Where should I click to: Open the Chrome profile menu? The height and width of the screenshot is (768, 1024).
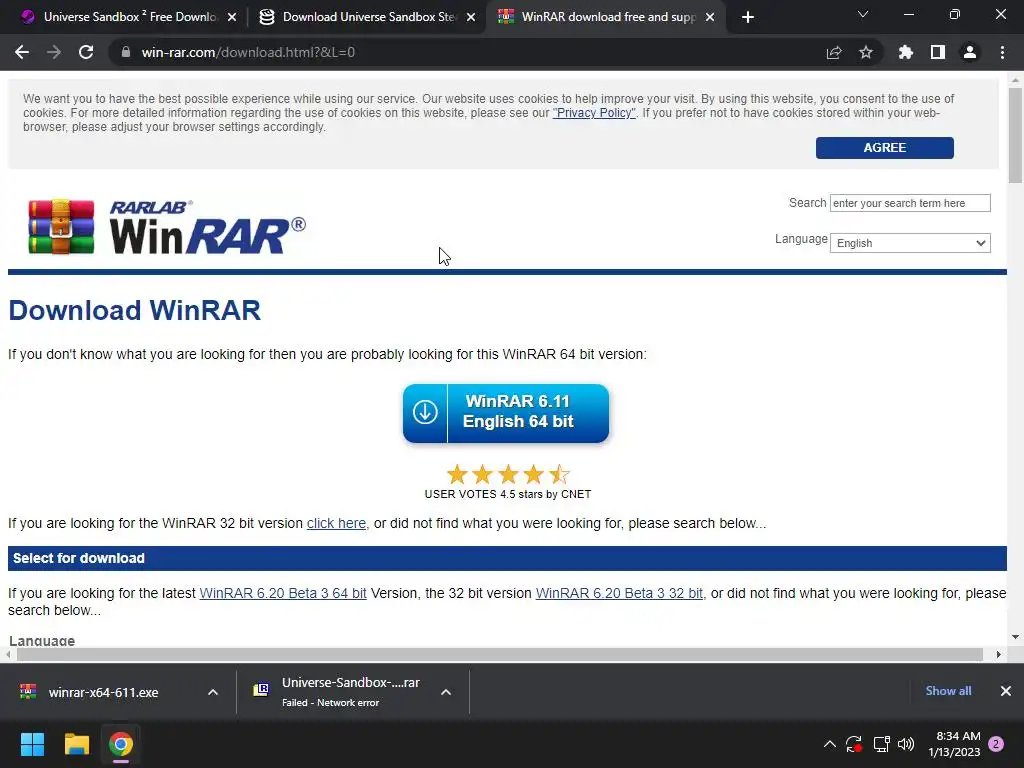click(970, 52)
